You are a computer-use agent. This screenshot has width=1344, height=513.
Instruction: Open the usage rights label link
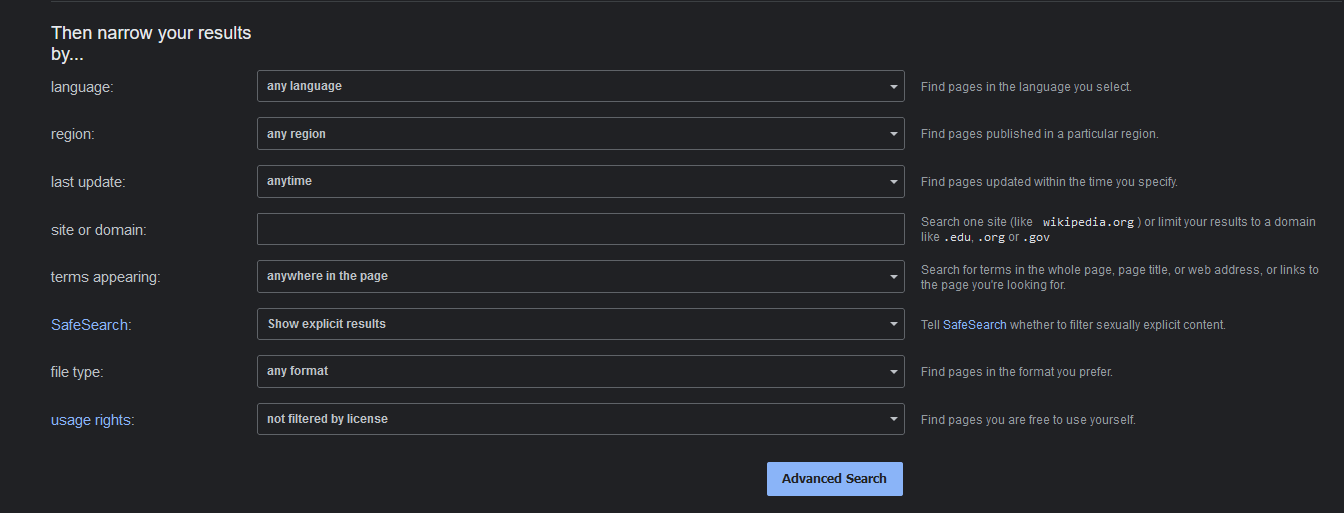(92, 420)
